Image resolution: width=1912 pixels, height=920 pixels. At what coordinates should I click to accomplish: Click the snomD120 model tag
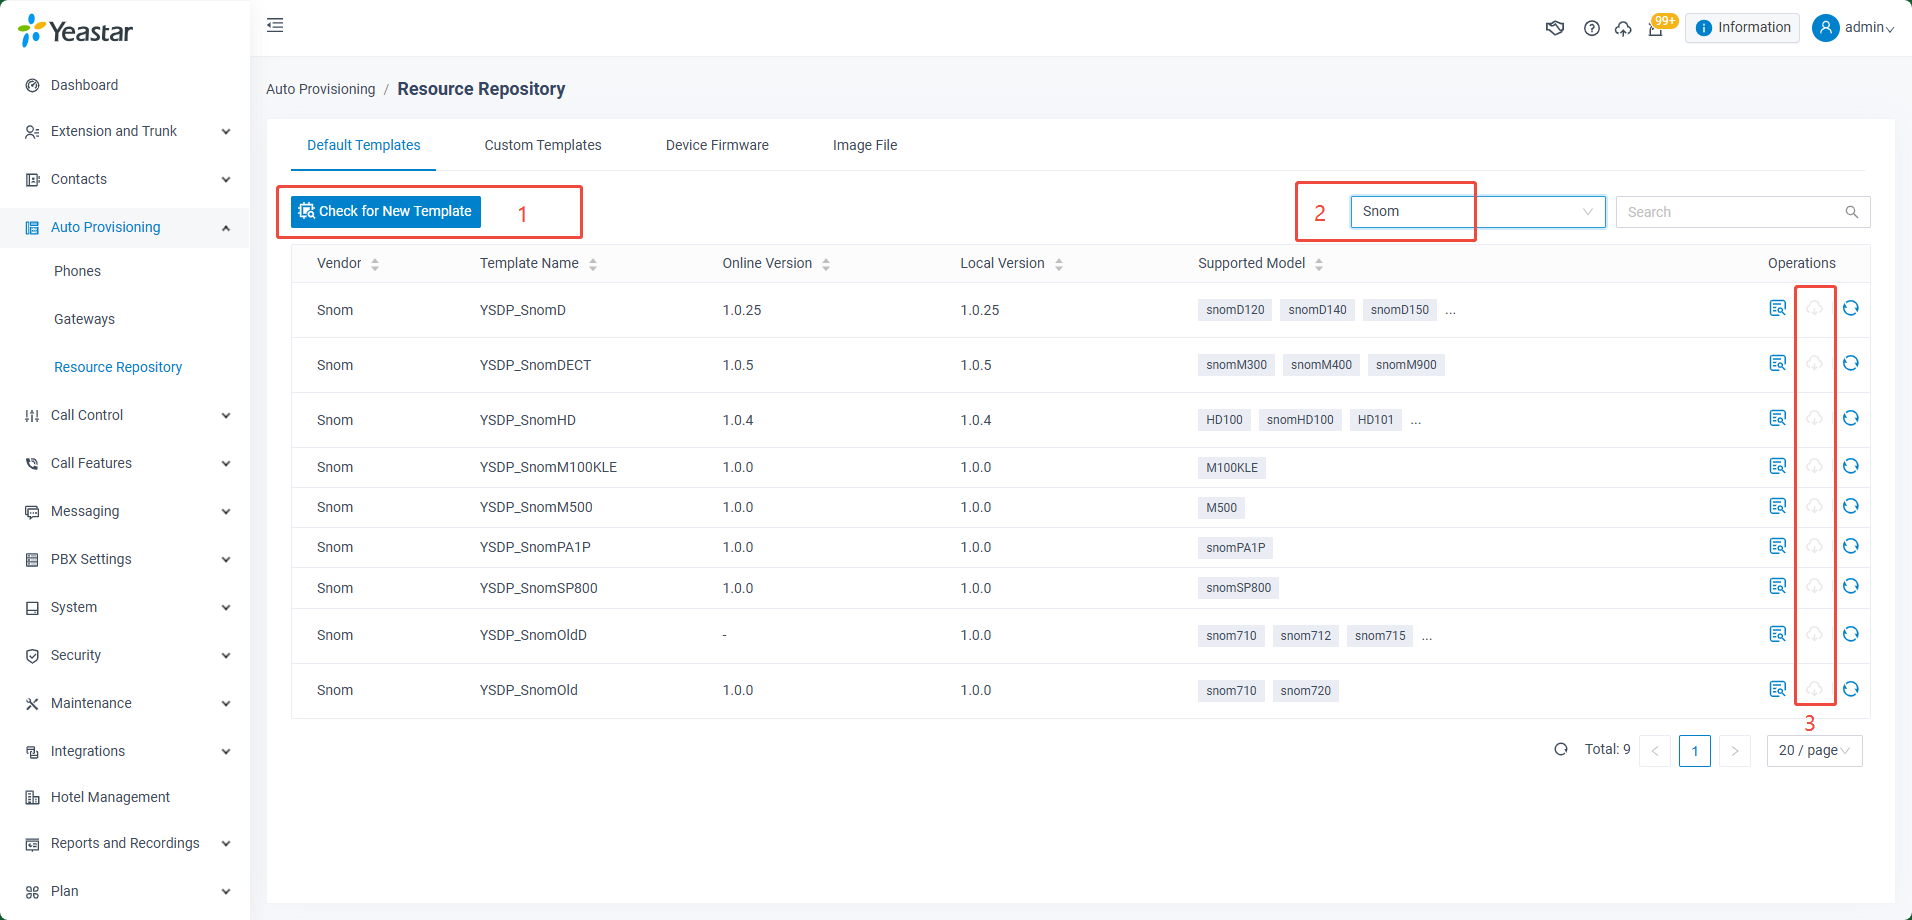click(1235, 310)
